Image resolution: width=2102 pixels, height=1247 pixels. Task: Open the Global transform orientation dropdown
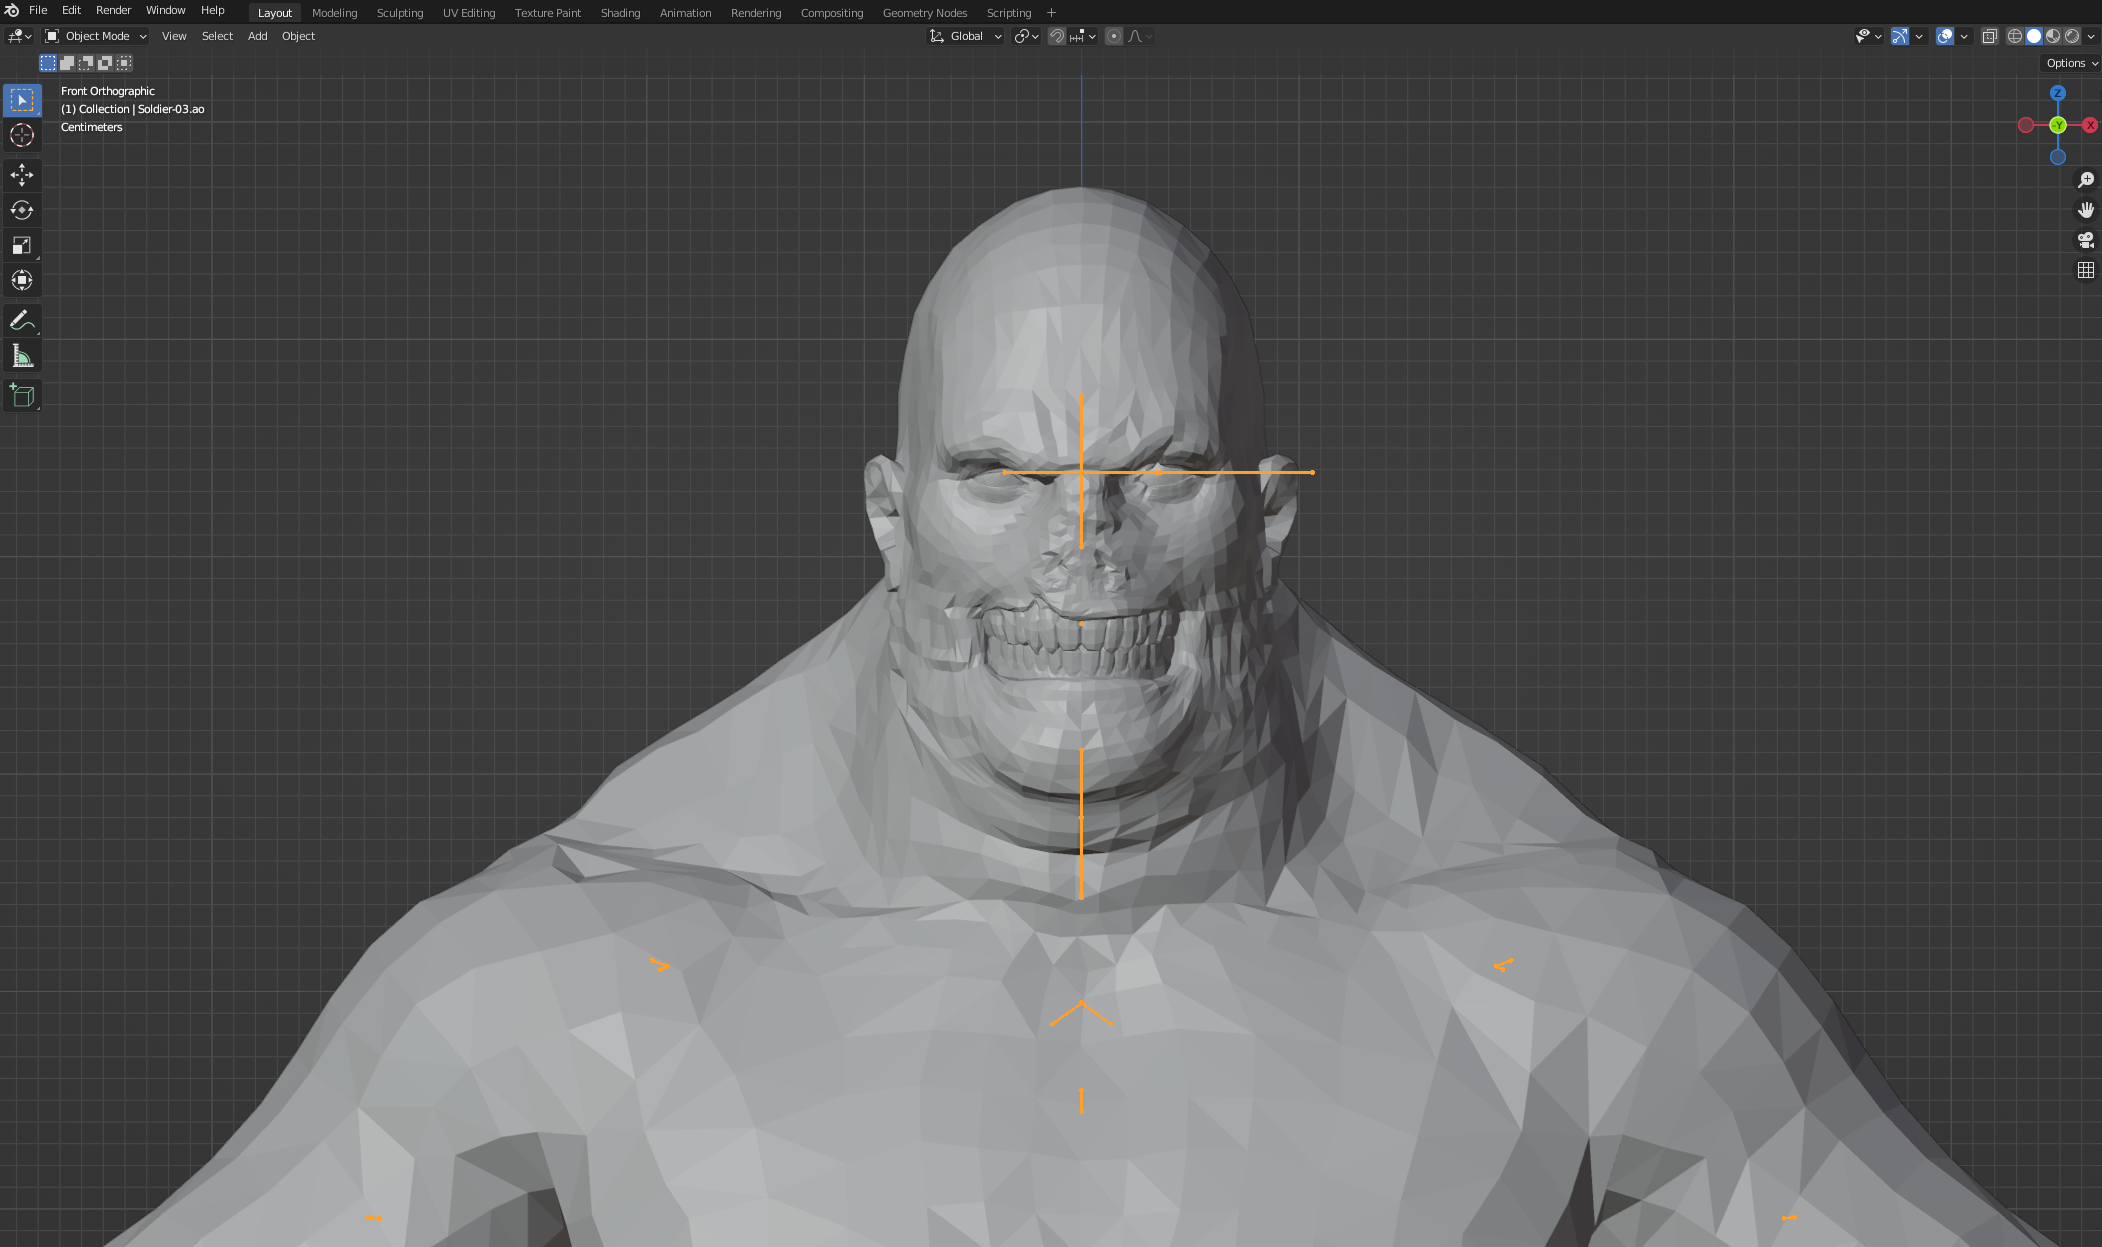point(966,36)
